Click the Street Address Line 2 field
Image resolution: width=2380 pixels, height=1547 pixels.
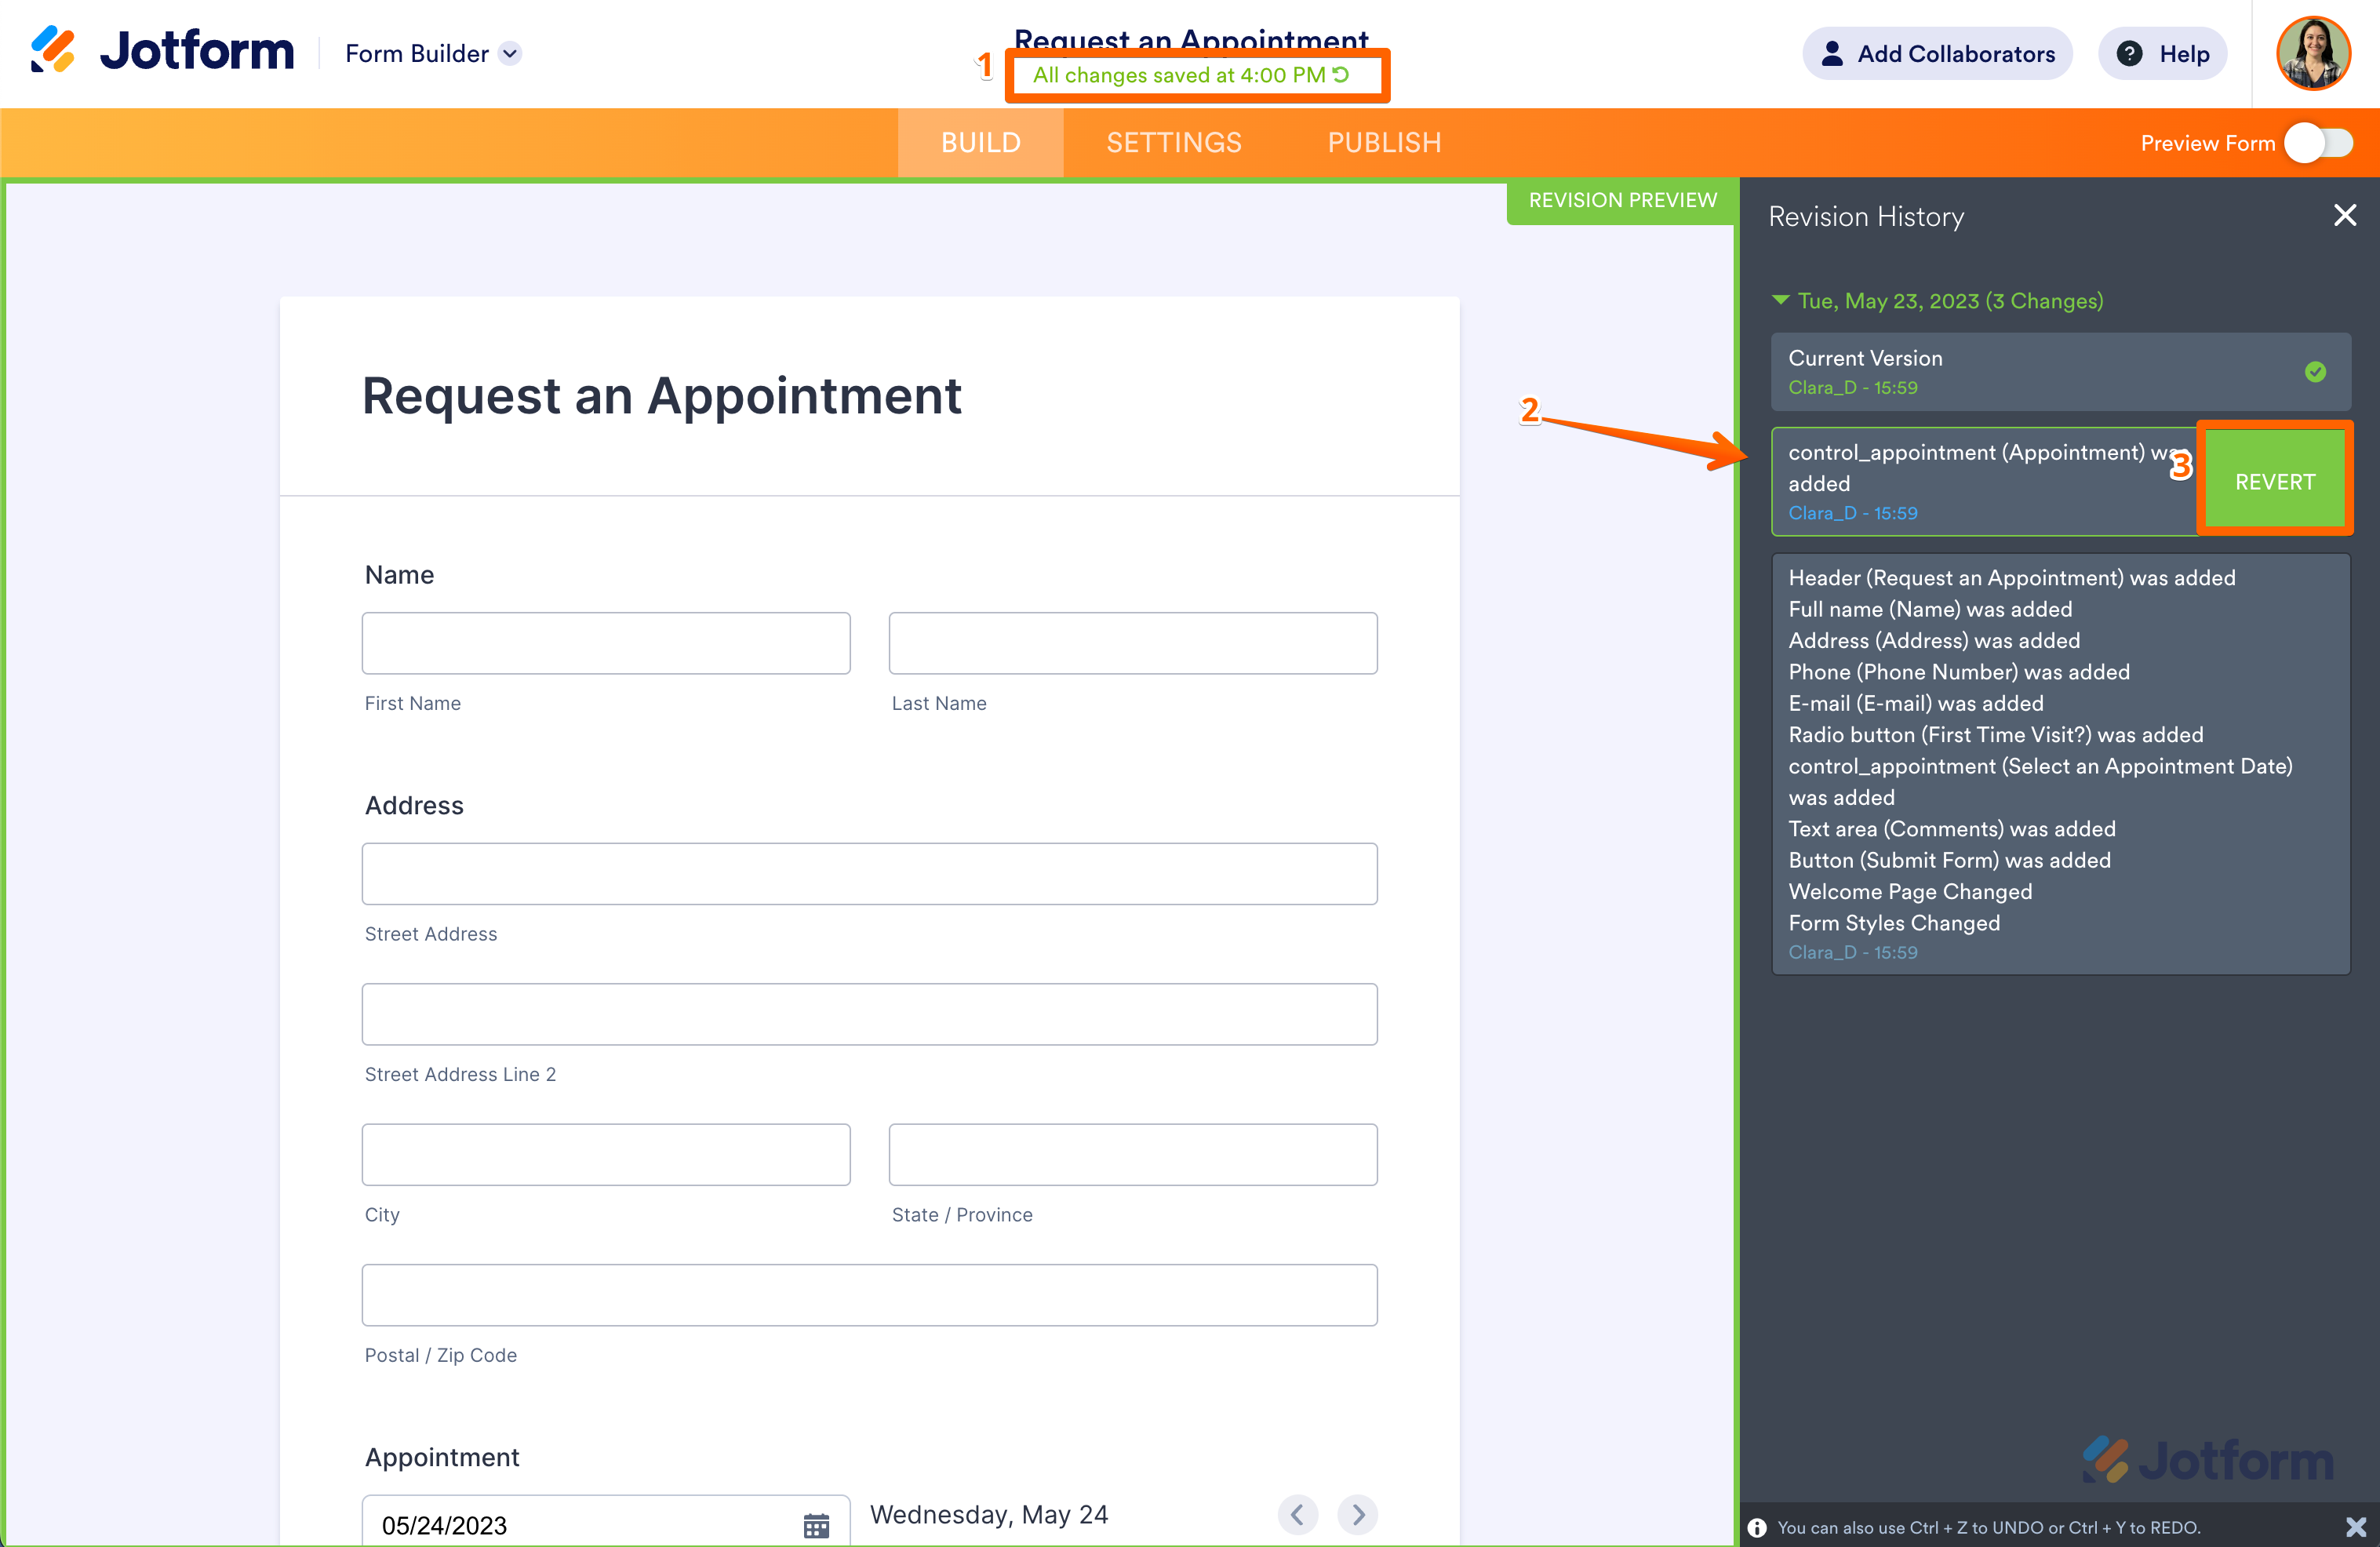point(869,1014)
